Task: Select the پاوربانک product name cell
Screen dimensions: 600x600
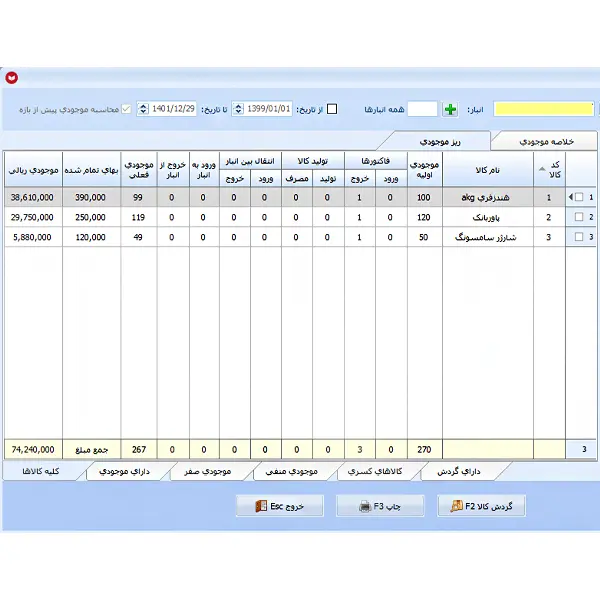Action: [x=488, y=217]
